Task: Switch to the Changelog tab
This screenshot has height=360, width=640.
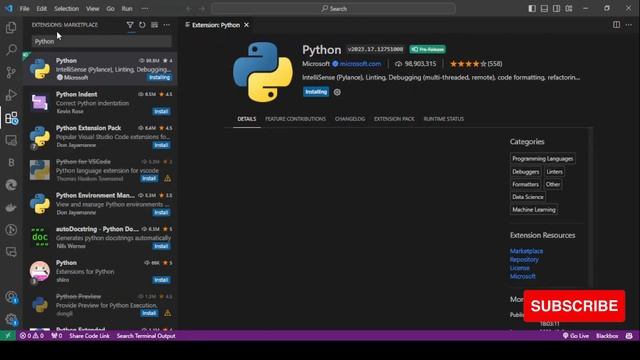Action: coord(350,119)
